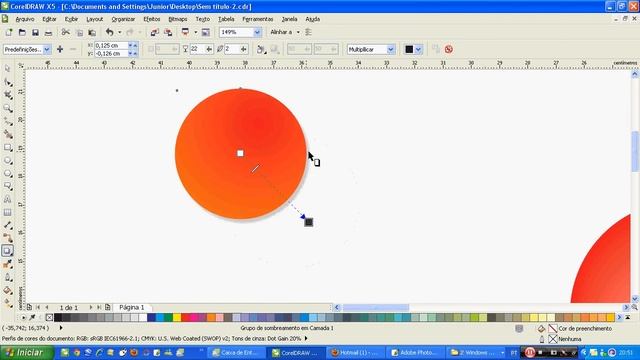Image resolution: width=640 pixels, height=360 pixels.
Task: Select the Smart fill tool
Action: coord(7,134)
